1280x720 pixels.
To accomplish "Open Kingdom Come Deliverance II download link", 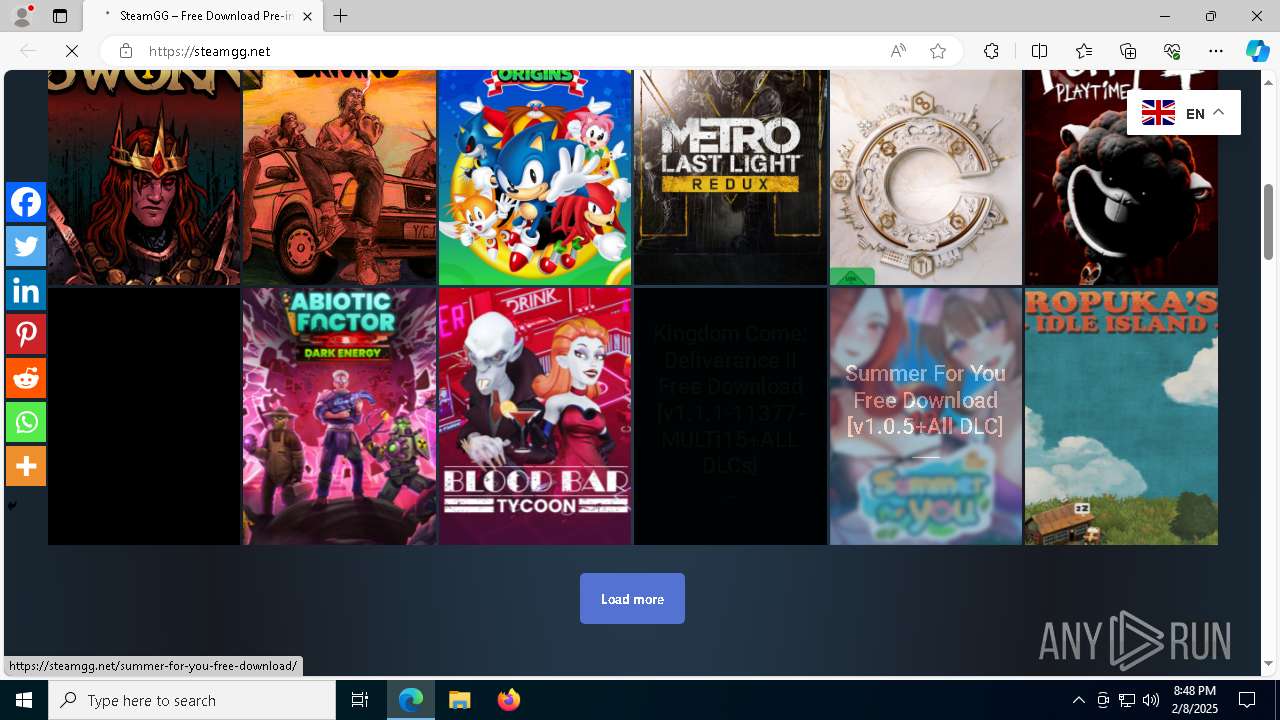I will click(x=730, y=416).
